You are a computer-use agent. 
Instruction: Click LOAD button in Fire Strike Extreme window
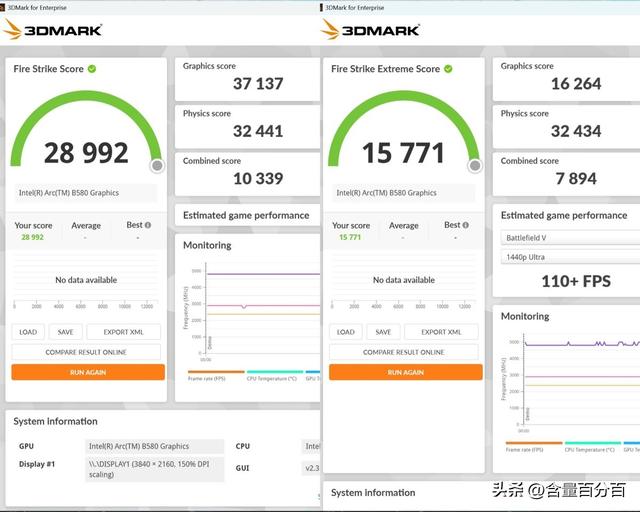click(x=346, y=332)
